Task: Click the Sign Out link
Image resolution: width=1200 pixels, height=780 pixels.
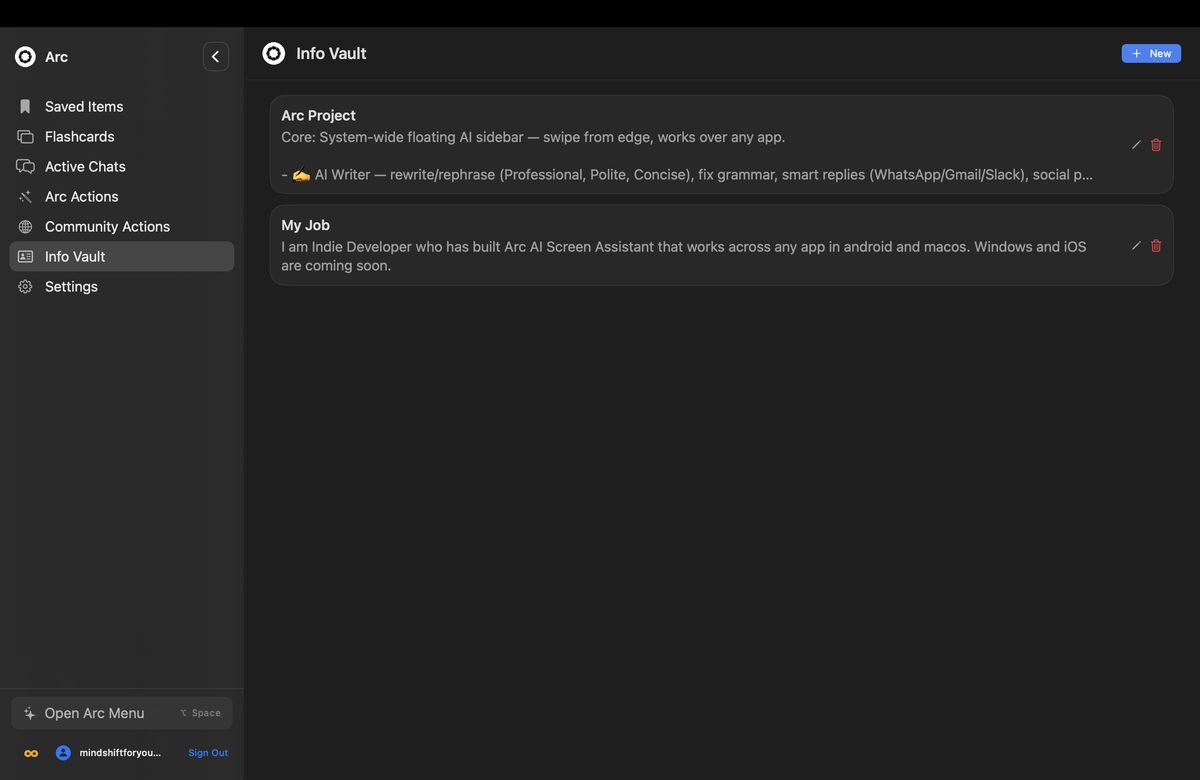Action: click(x=208, y=753)
